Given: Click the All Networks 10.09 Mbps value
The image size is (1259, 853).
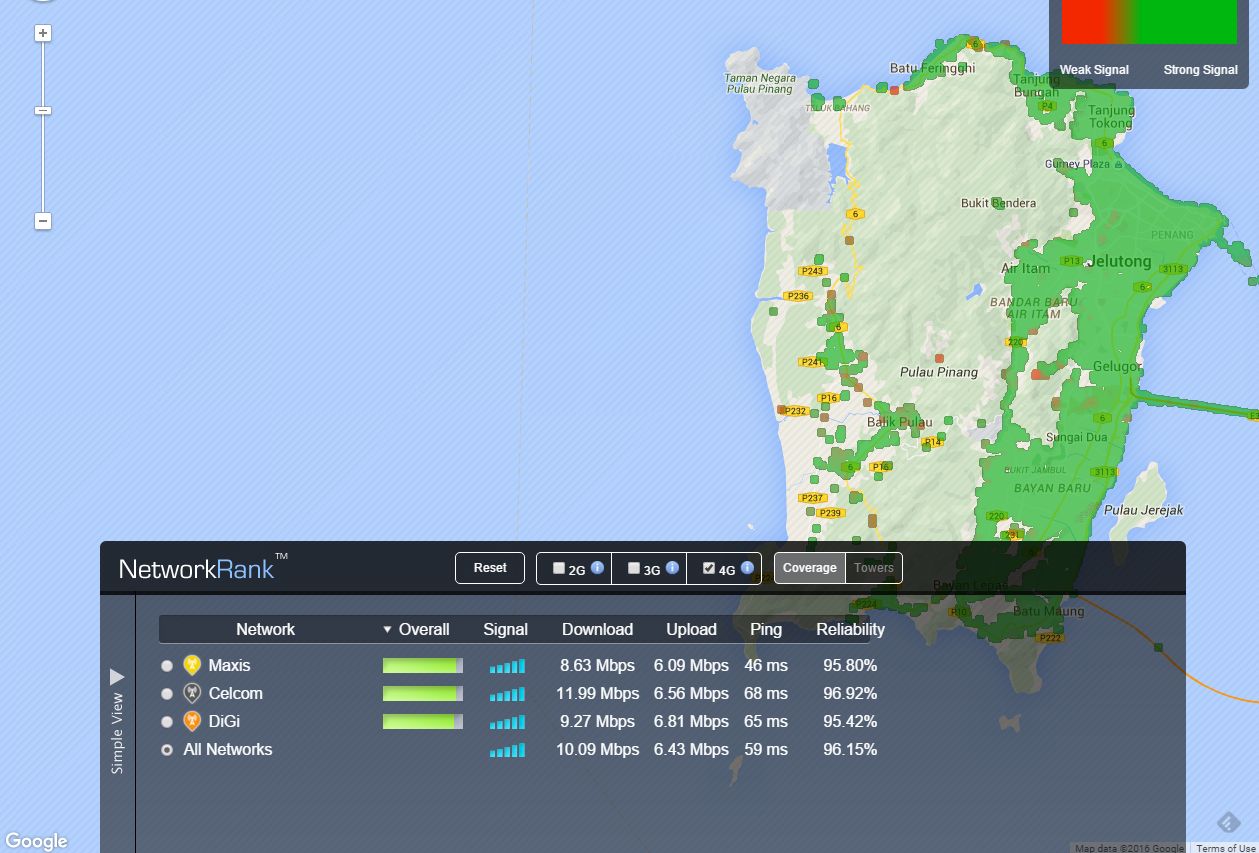Looking at the screenshot, I should coord(597,749).
